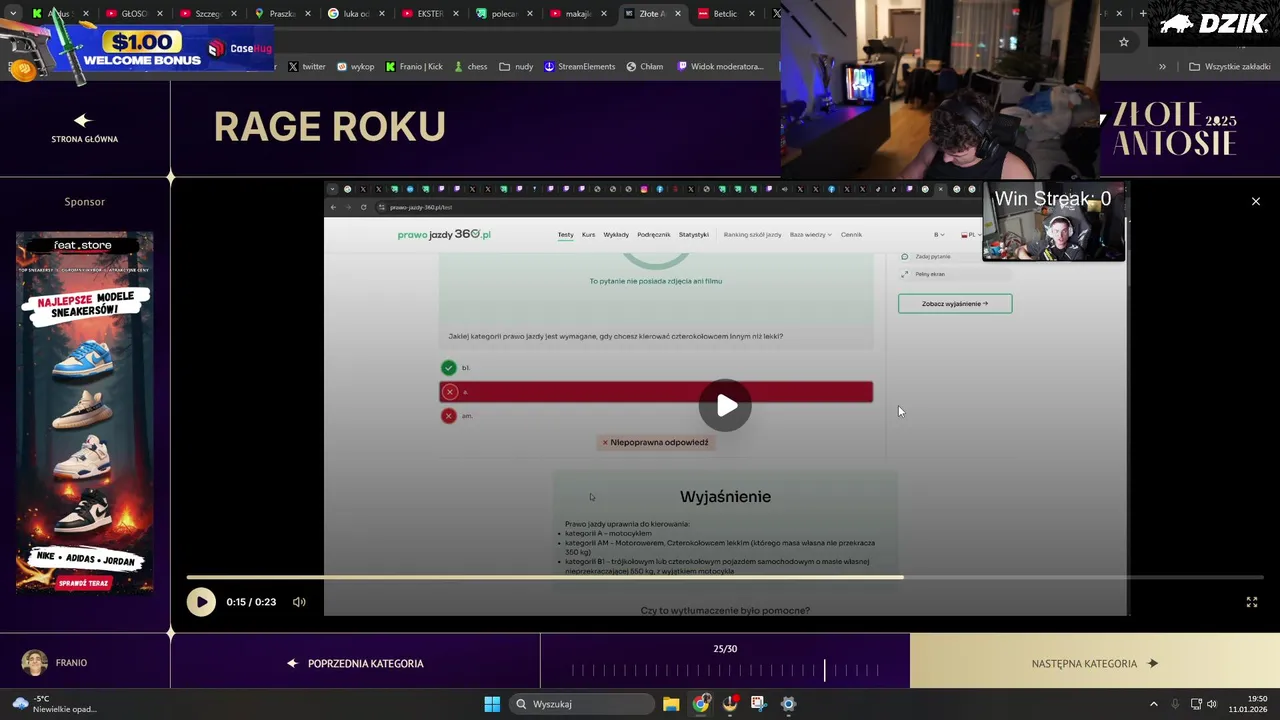
Task: Open the tab search dropdown arrow
Action: (13, 14)
